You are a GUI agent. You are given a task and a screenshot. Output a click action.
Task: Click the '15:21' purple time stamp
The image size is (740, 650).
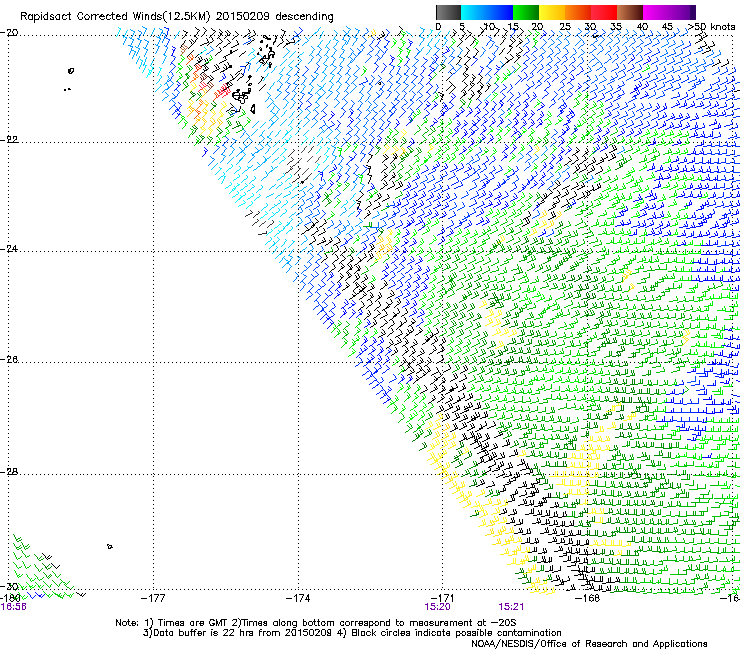pyautogui.click(x=511, y=607)
